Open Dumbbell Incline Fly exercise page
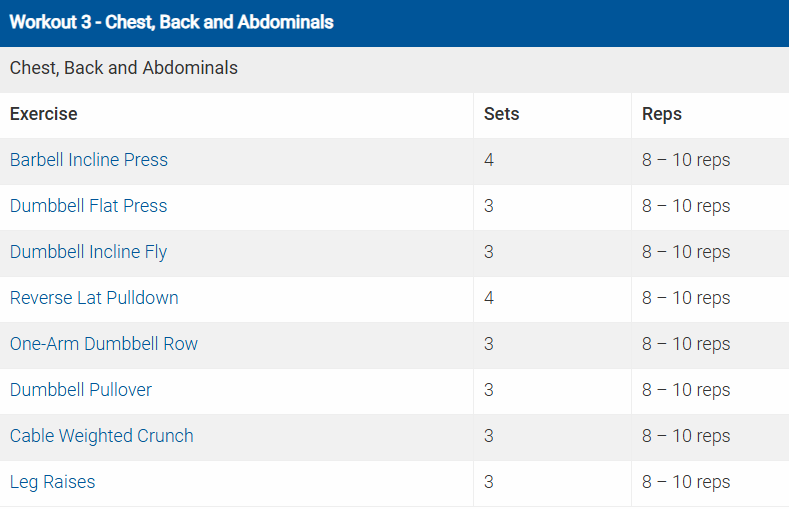The width and height of the screenshot is (789, 509). click(88, 252)
